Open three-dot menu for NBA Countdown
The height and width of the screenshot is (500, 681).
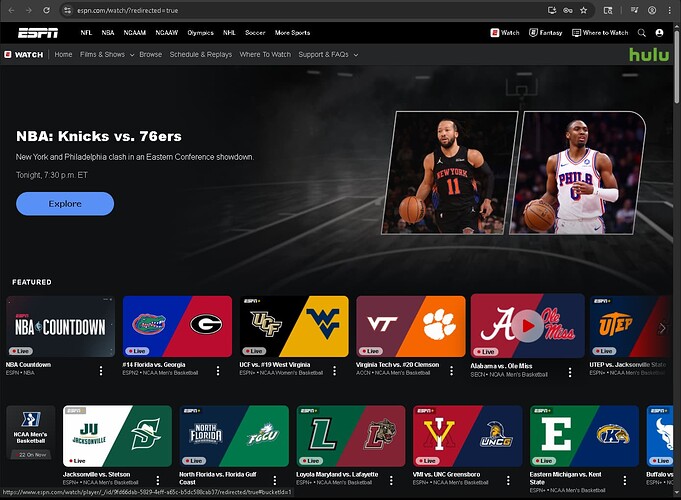(x=101, y=371)
